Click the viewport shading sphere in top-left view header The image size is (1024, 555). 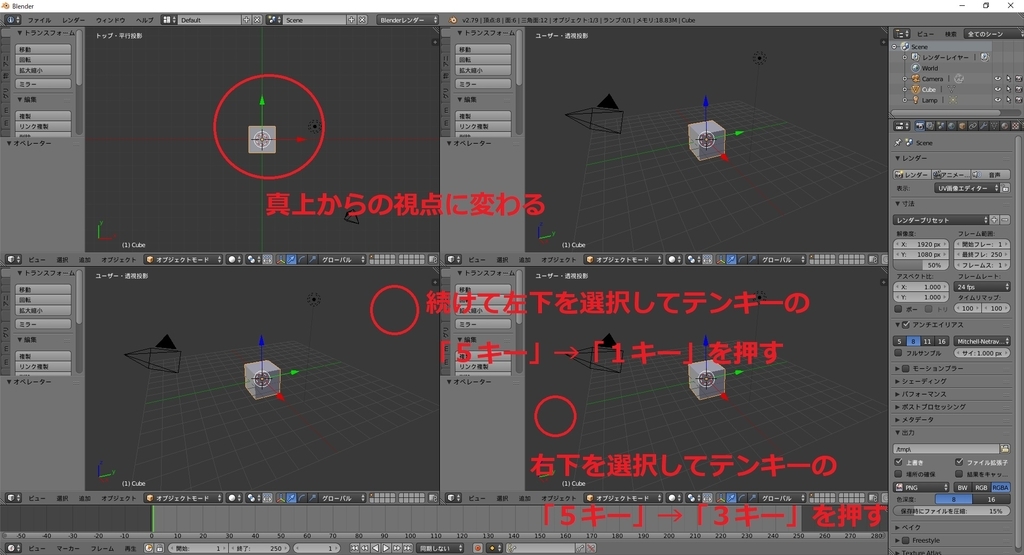232,259
